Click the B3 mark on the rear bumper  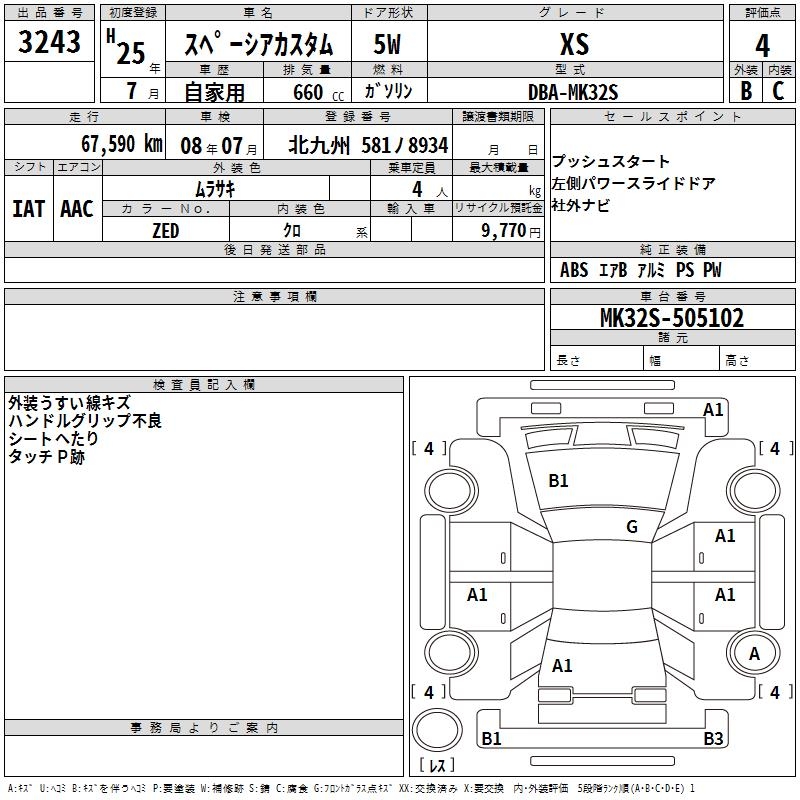pos(713,739)
